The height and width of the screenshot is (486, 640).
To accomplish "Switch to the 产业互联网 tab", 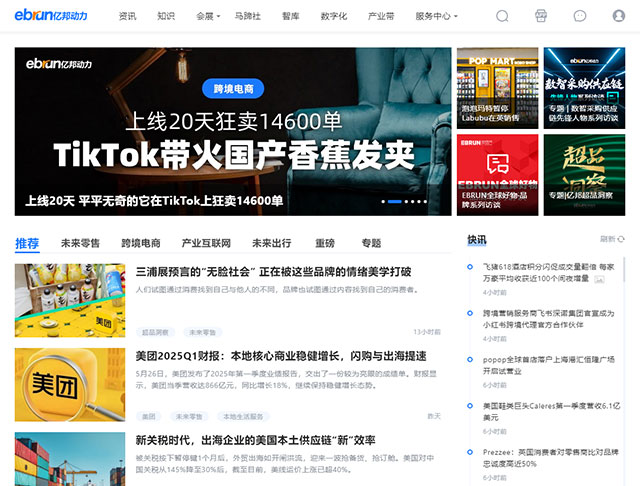I will click(206, 243).
